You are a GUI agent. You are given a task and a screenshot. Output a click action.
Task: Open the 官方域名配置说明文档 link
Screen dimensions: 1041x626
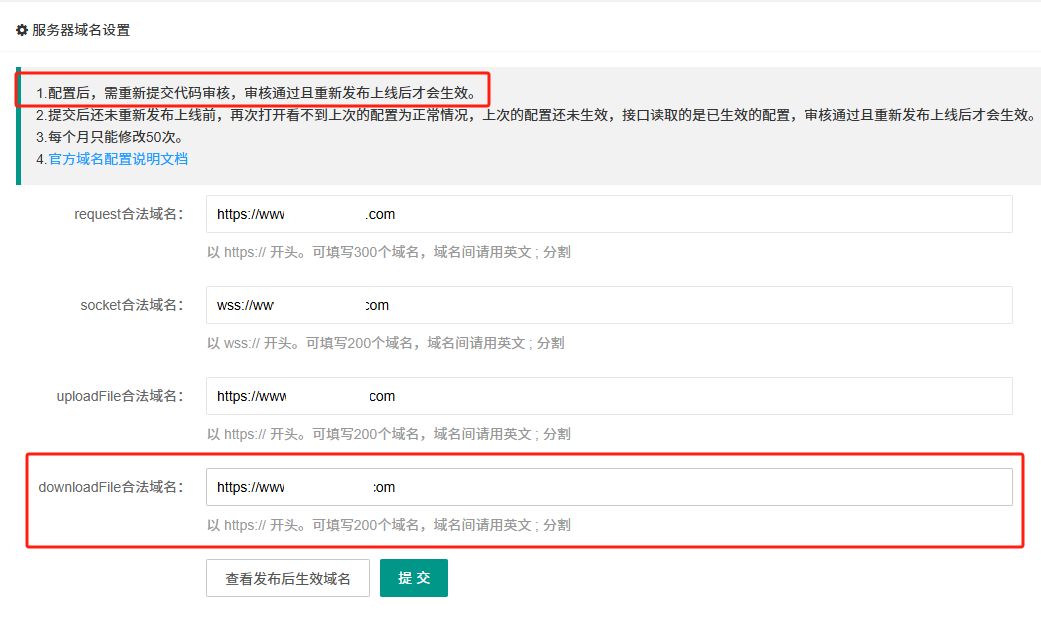point(118,158)
